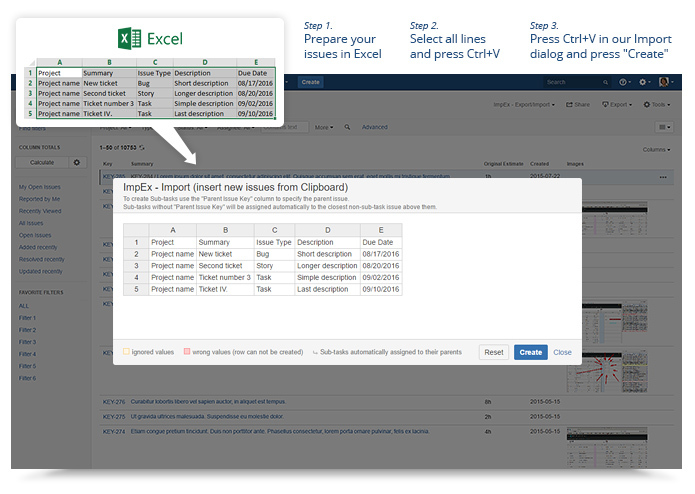
Task: Close the ImpEx import dialog via Close link
Action: coord(562,352)
